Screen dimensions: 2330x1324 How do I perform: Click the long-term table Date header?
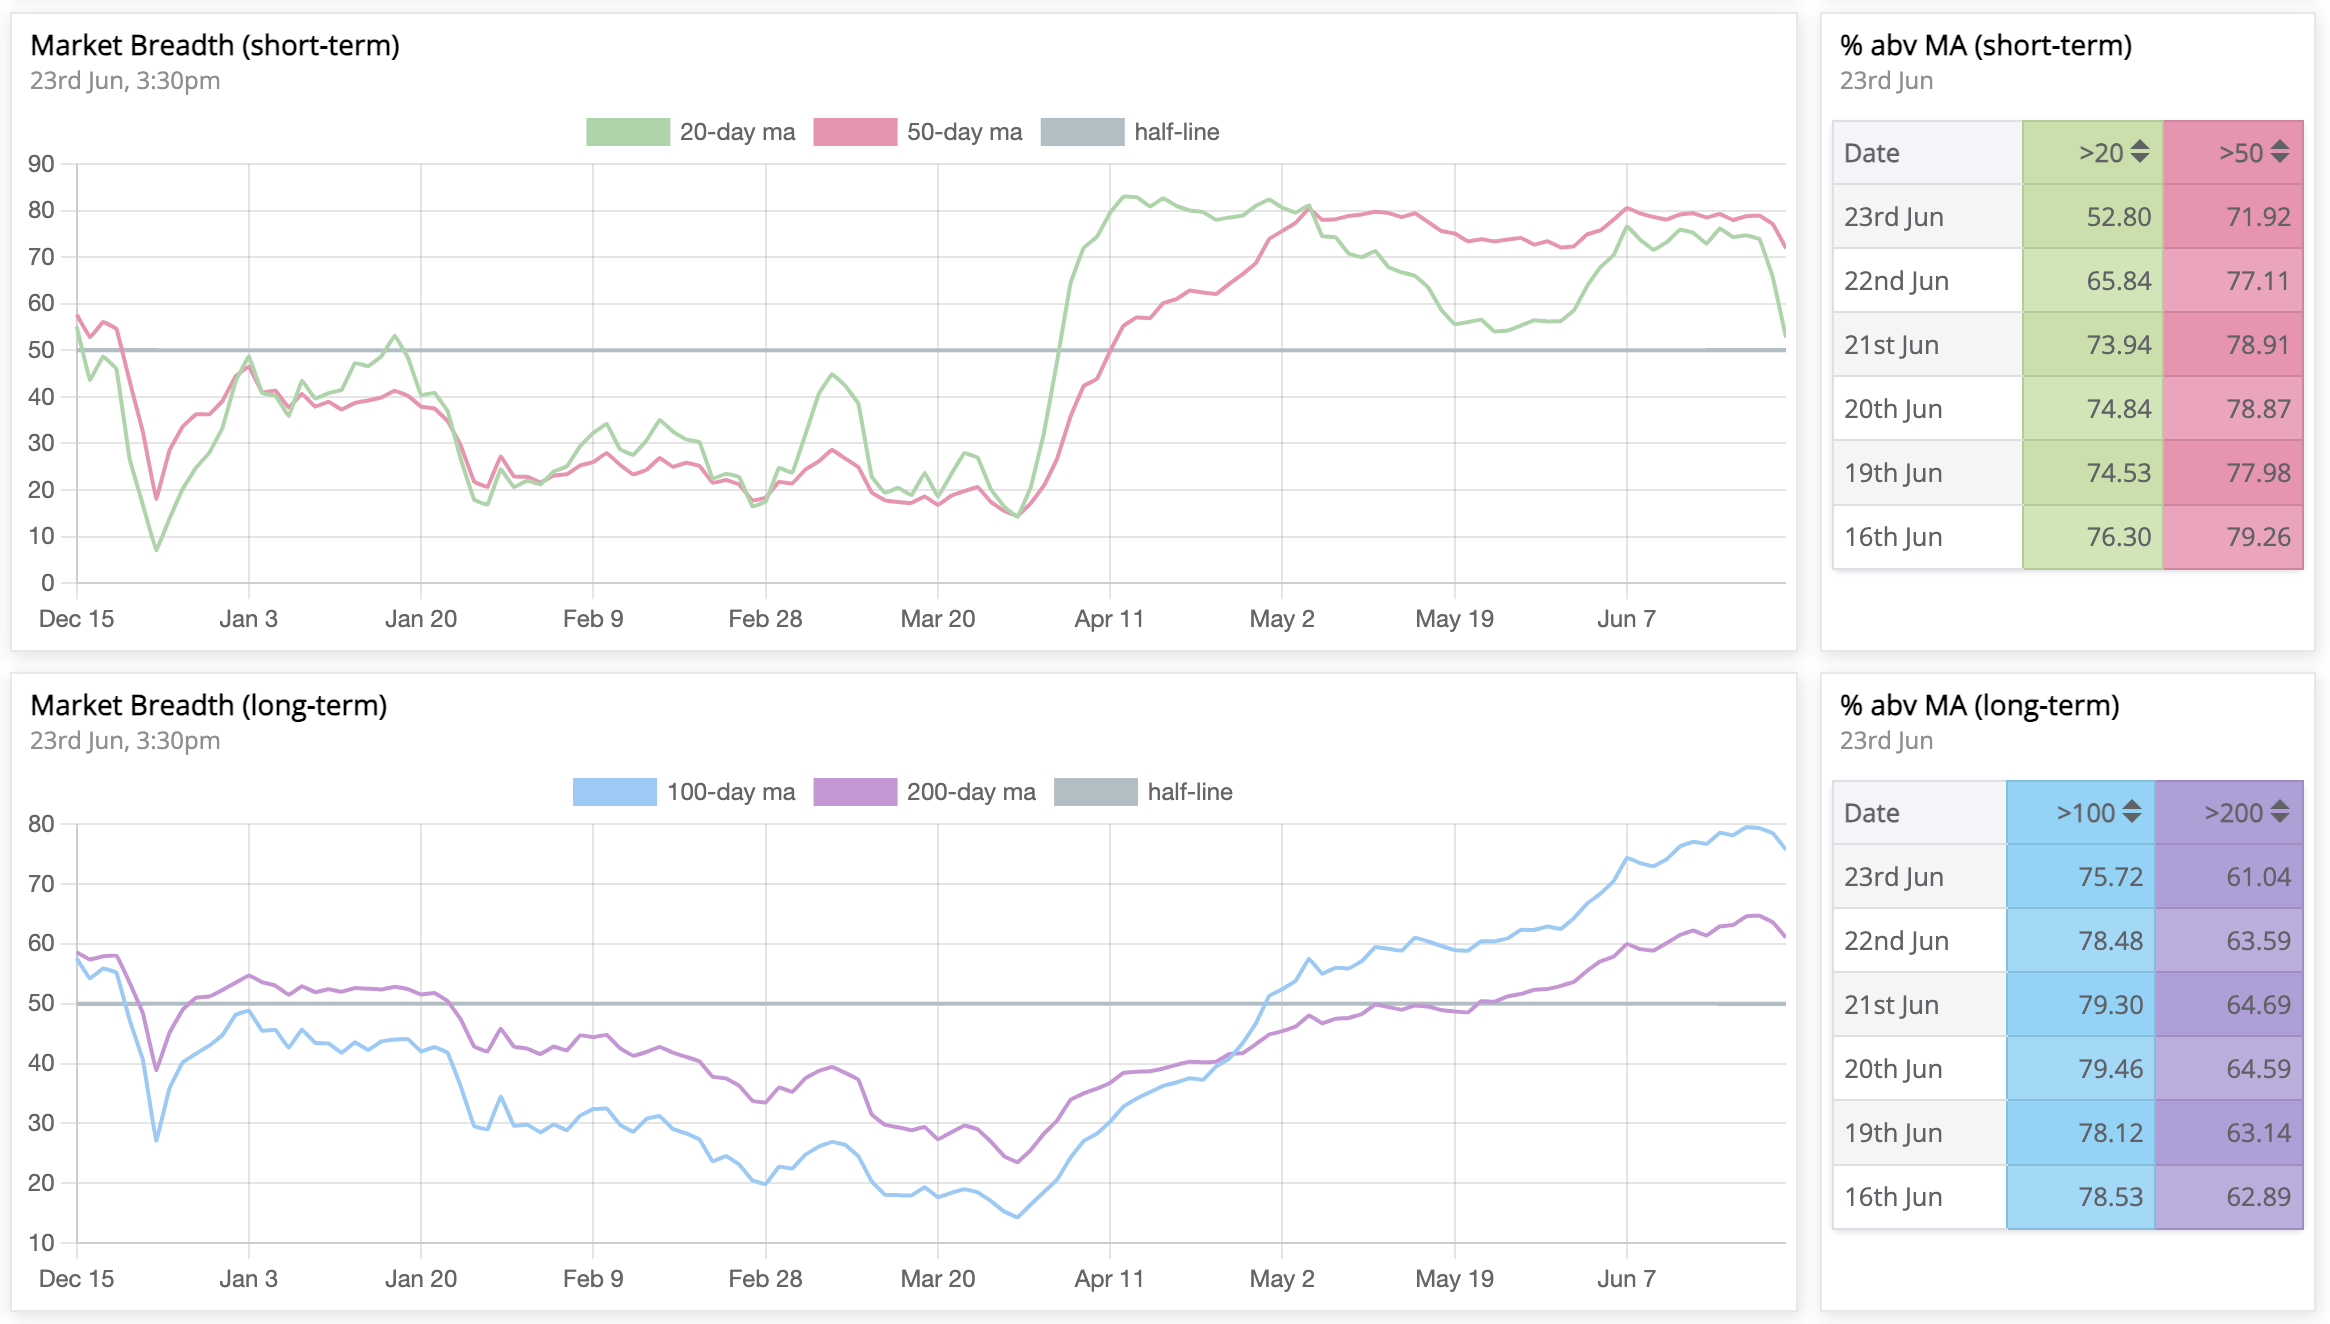coord(1919,813)
